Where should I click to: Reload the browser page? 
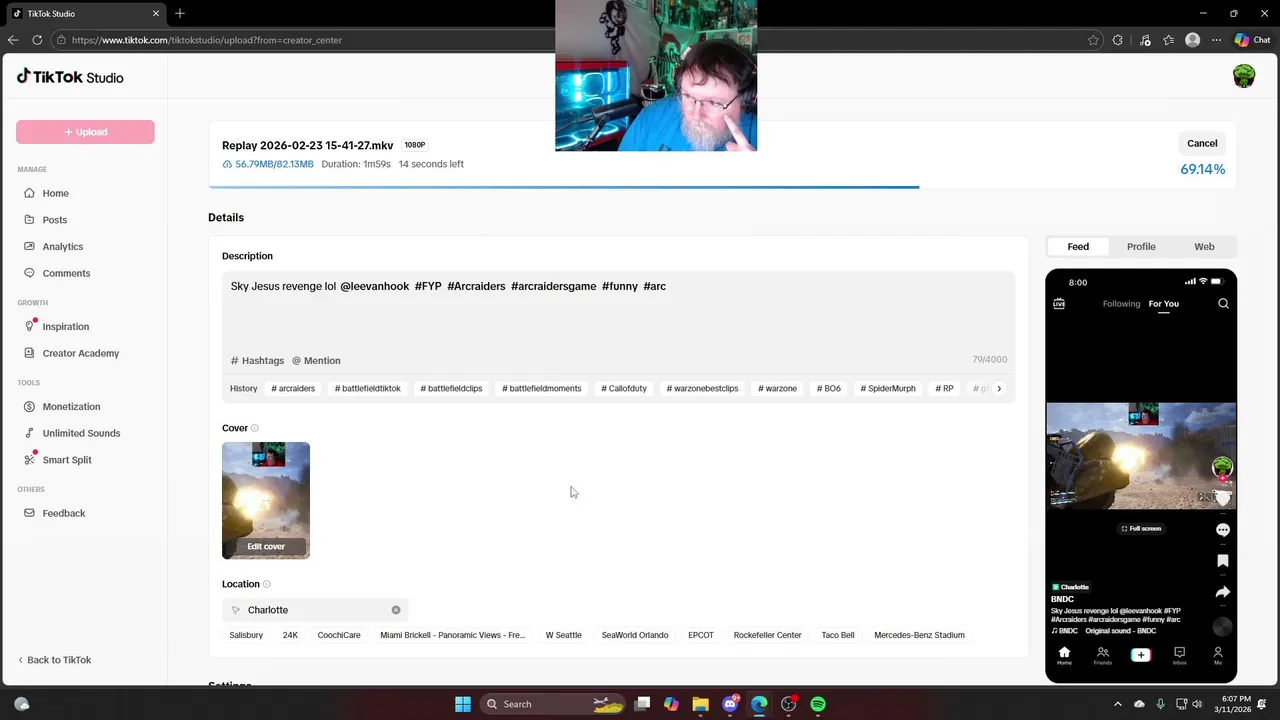[37, 40]
